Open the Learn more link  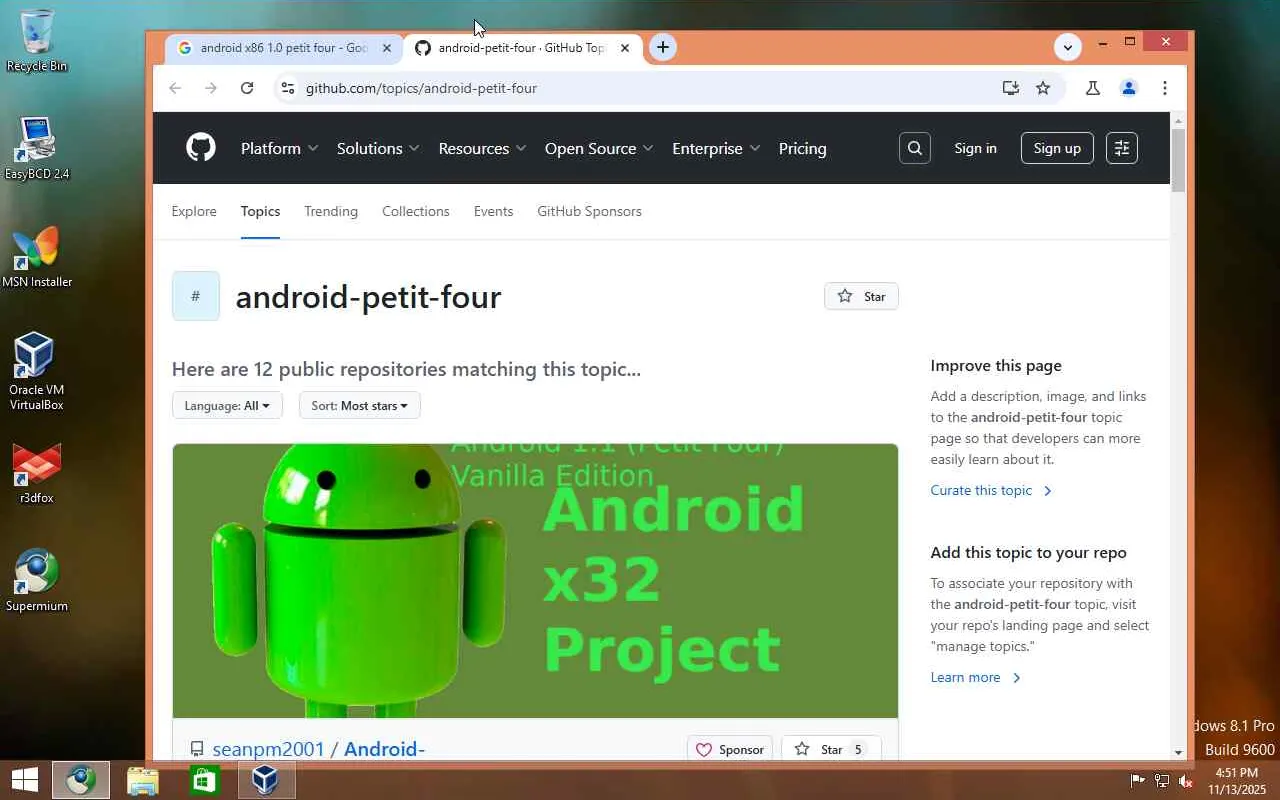pyautogui.click(x=975, y=677)
